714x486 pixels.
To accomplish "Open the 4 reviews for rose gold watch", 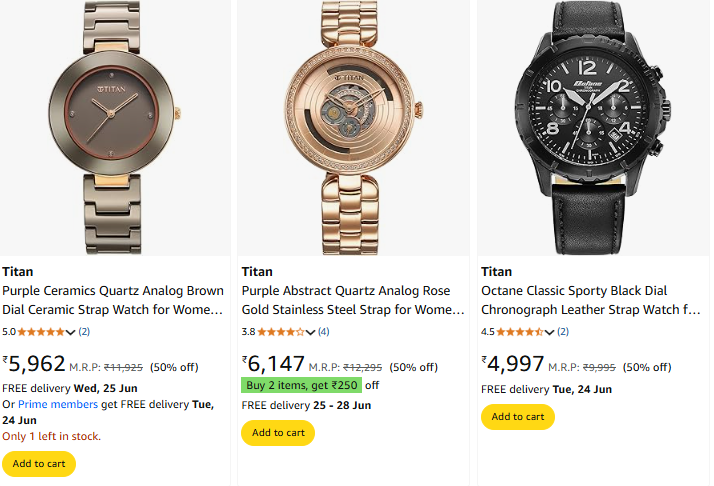I will pyautogui.click(x=323, y=331).
